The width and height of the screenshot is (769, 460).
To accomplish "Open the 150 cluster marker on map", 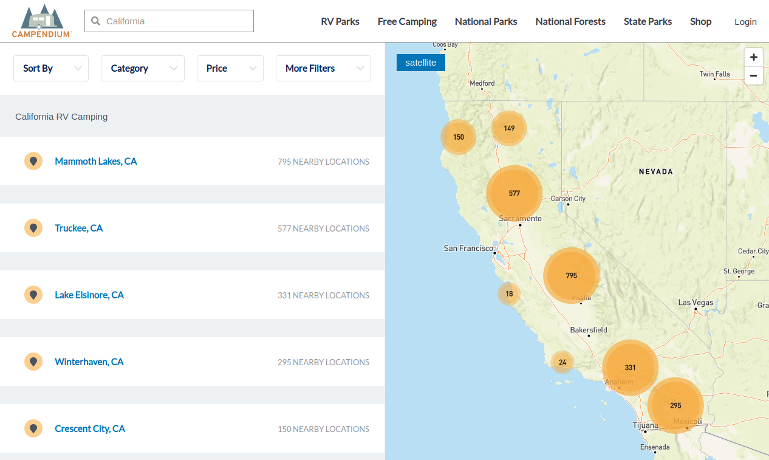I will pos(459,137).
